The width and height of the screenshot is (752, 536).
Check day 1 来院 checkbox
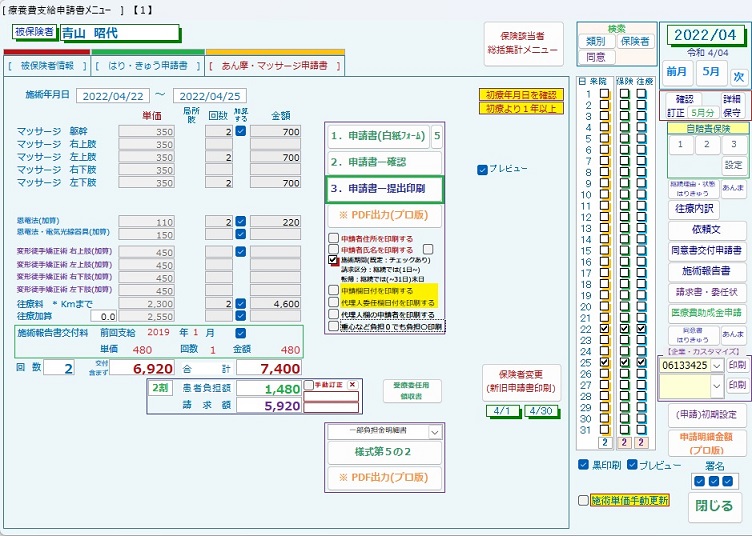[x=604, y=93]
